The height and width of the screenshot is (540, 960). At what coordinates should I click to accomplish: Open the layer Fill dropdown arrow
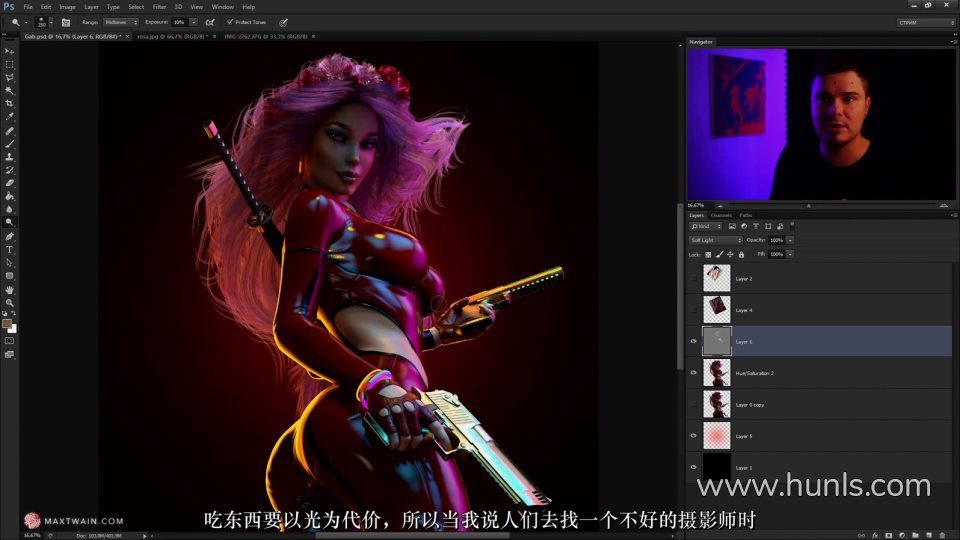[x=790, y=254]
